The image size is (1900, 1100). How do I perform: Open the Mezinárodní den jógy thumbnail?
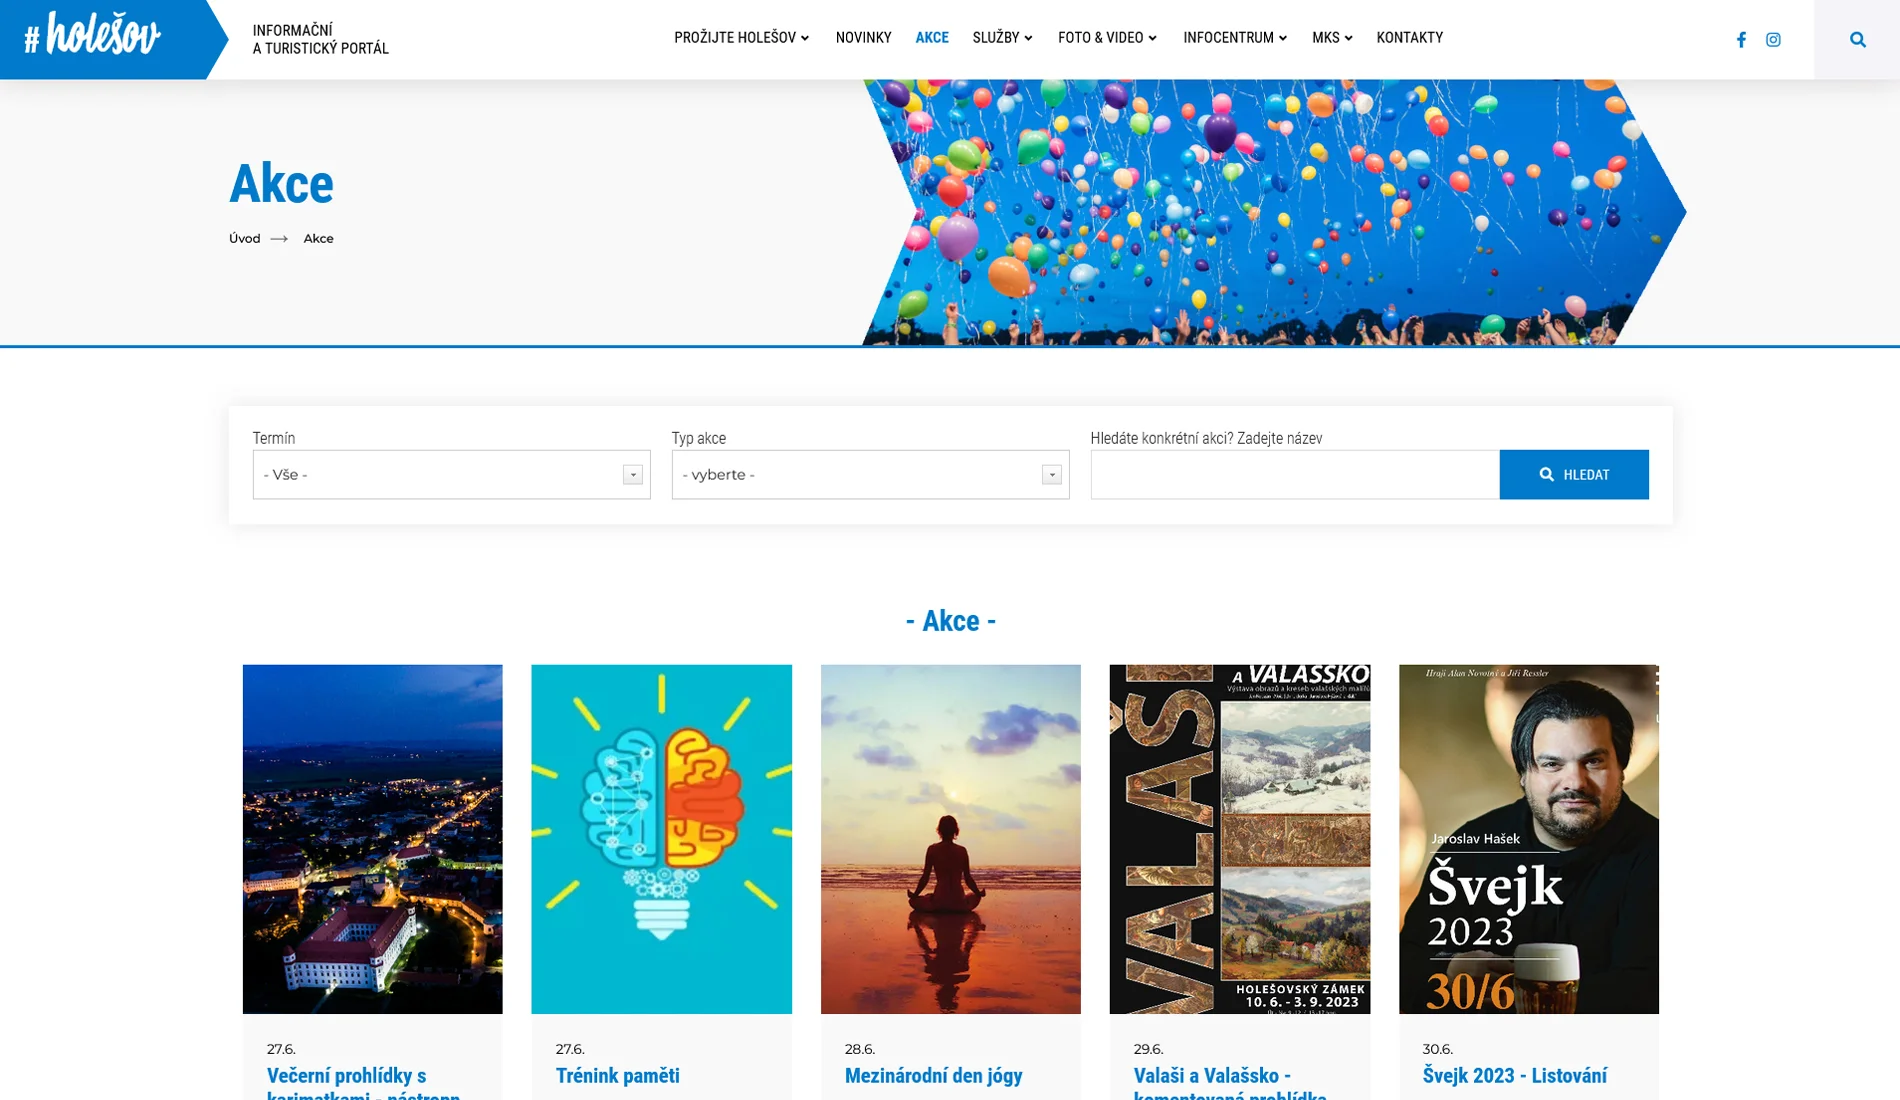tap(950, 839)
